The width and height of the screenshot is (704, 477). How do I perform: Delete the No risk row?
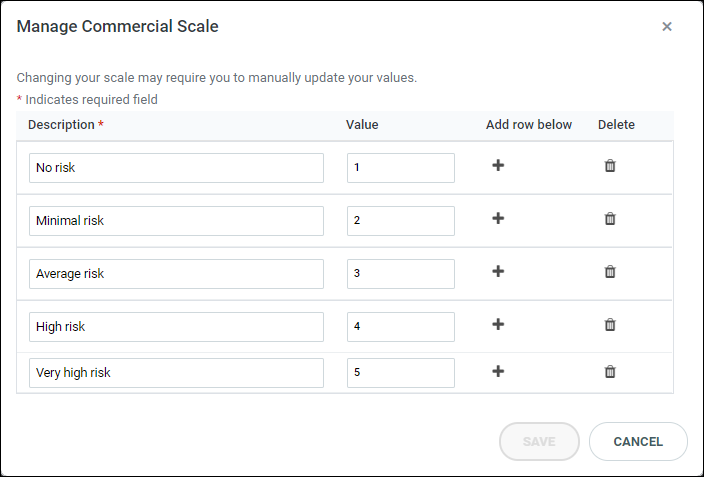pos(610,166)
